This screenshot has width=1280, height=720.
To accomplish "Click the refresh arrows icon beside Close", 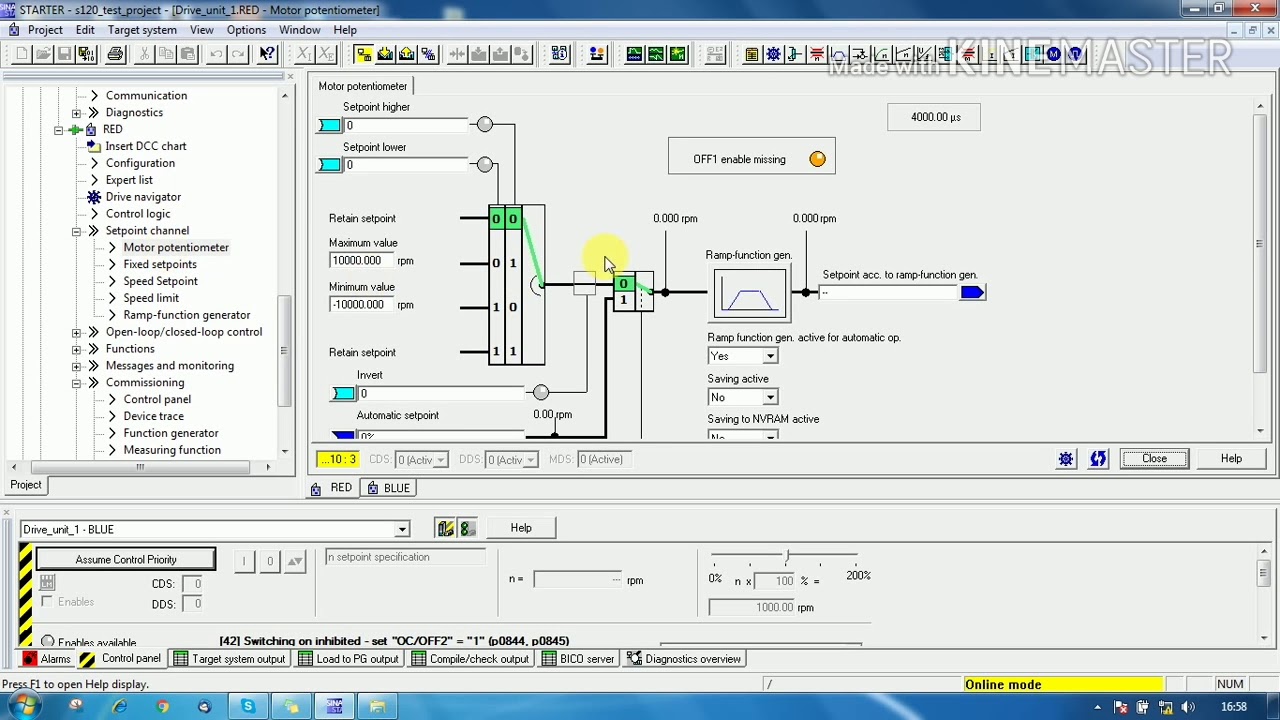I will (1098, 459).
